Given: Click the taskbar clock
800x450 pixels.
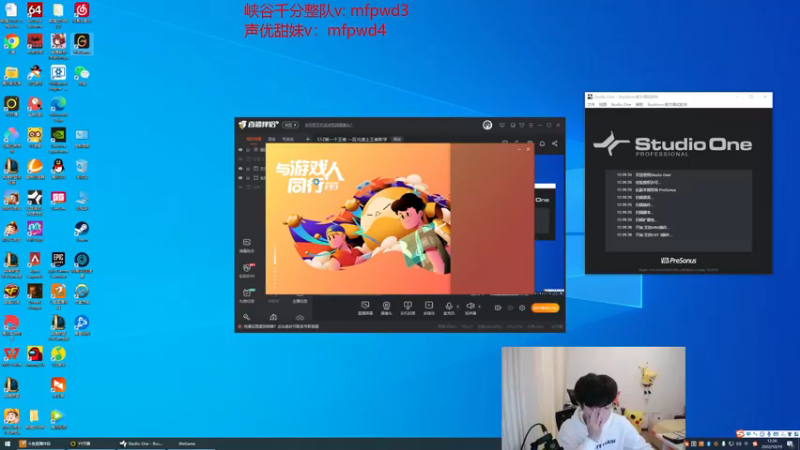Looking at the screenshot, I should (x=771, y=444).
